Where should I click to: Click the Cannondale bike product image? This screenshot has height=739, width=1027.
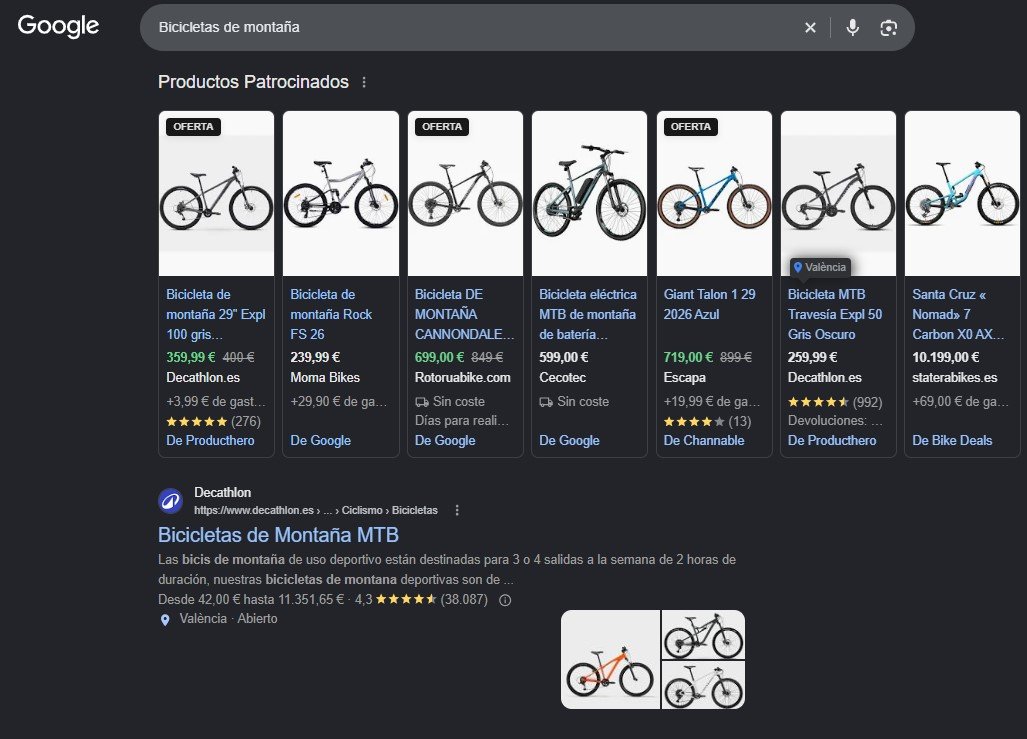[x=465, y=194]
